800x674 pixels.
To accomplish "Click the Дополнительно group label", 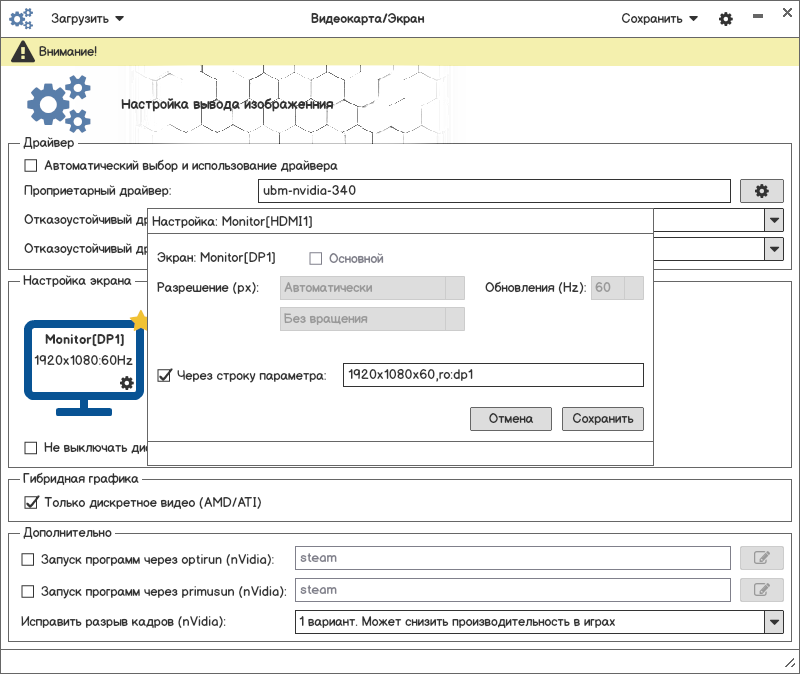I will click(67, 533).
